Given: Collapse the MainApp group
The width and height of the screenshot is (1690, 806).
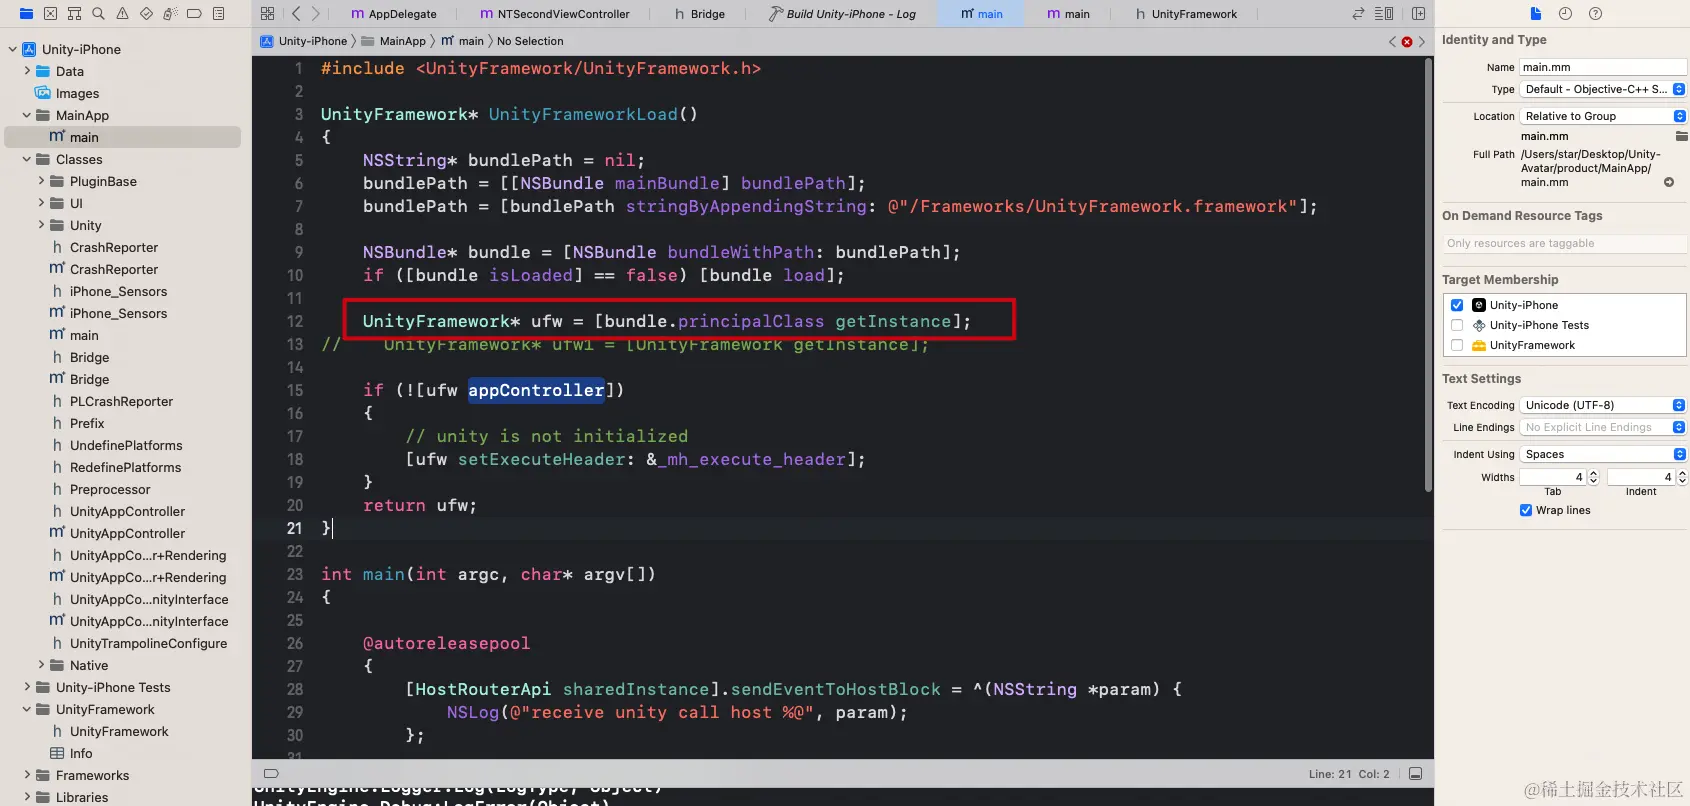Looking at the screenshot, I should [x=27, y=115].
